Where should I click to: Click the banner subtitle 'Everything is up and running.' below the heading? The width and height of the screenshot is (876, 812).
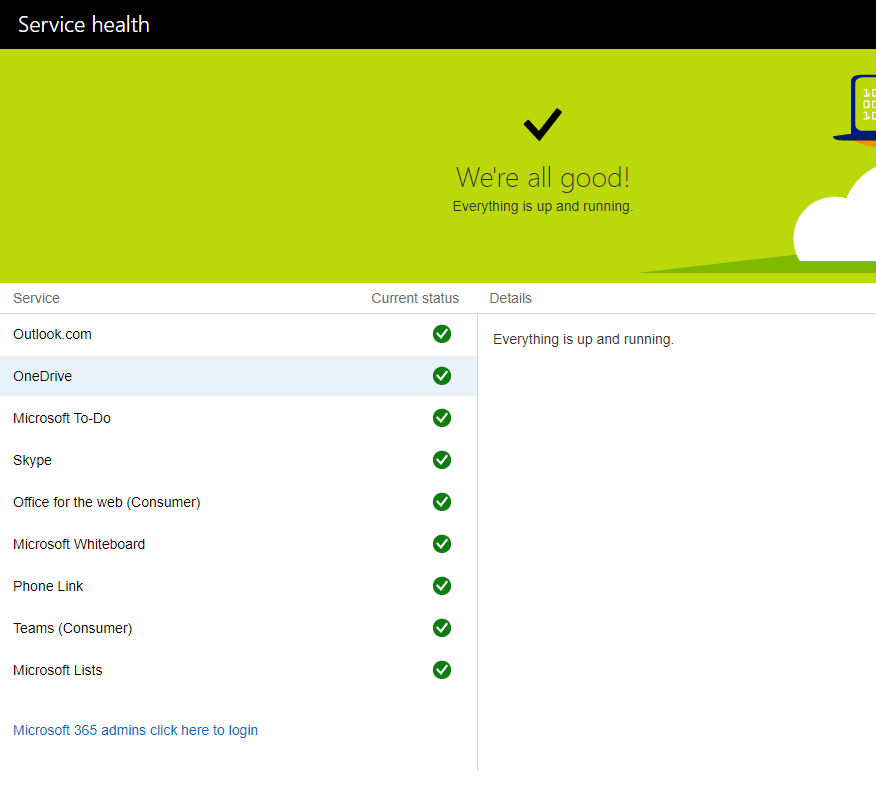pyautogui.click(x=543, y=207)
